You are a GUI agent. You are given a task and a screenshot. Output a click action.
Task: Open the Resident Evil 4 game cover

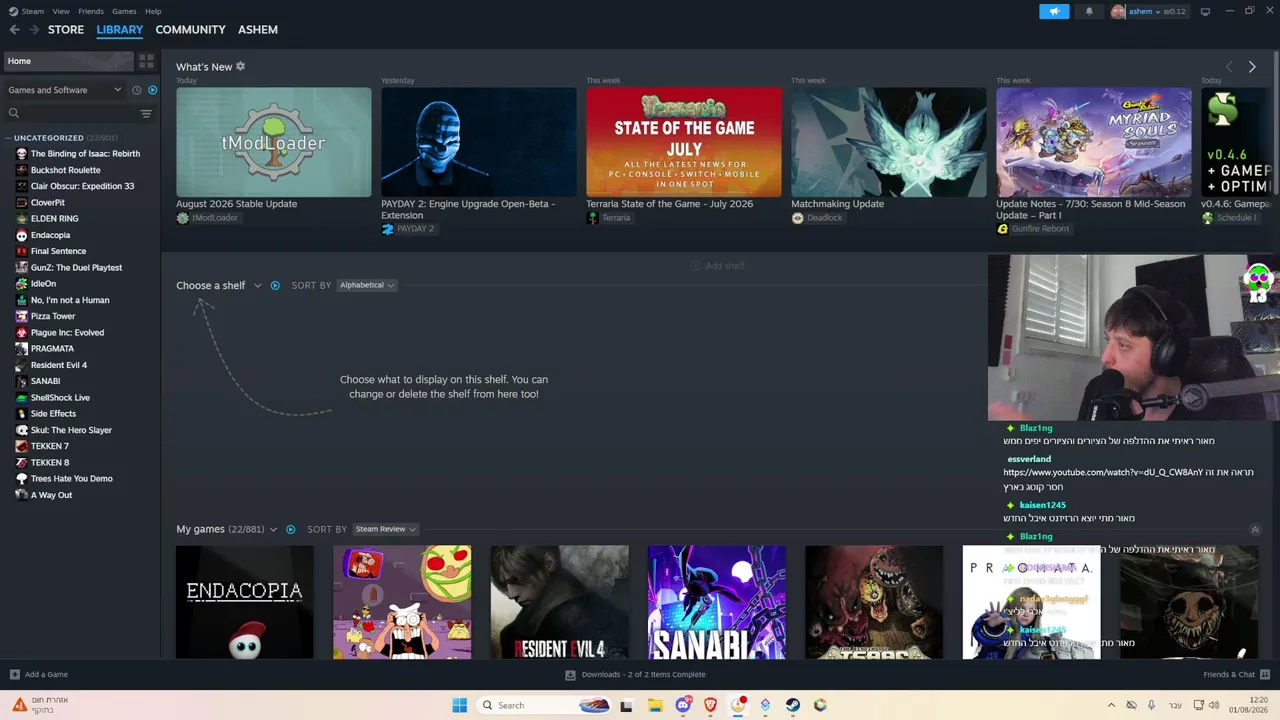pos(560,602)
